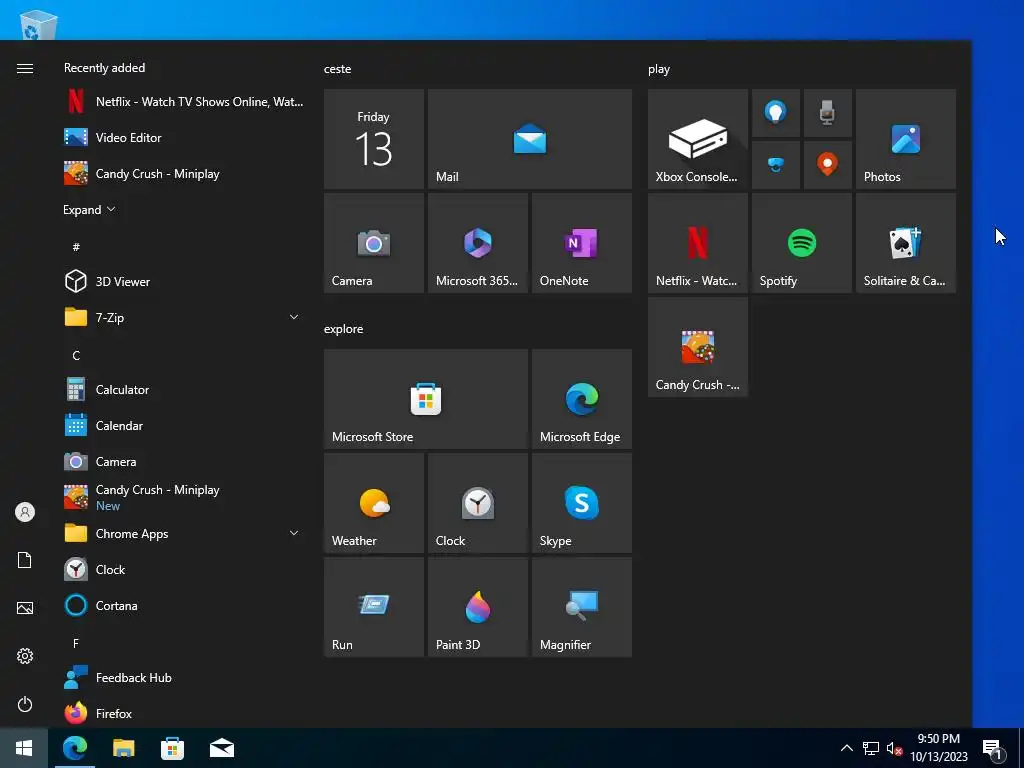The height and width of the screenshot is (768, 1024).
Task: Open Feedback Hub from app list
Action: click(x=183, y=677)
